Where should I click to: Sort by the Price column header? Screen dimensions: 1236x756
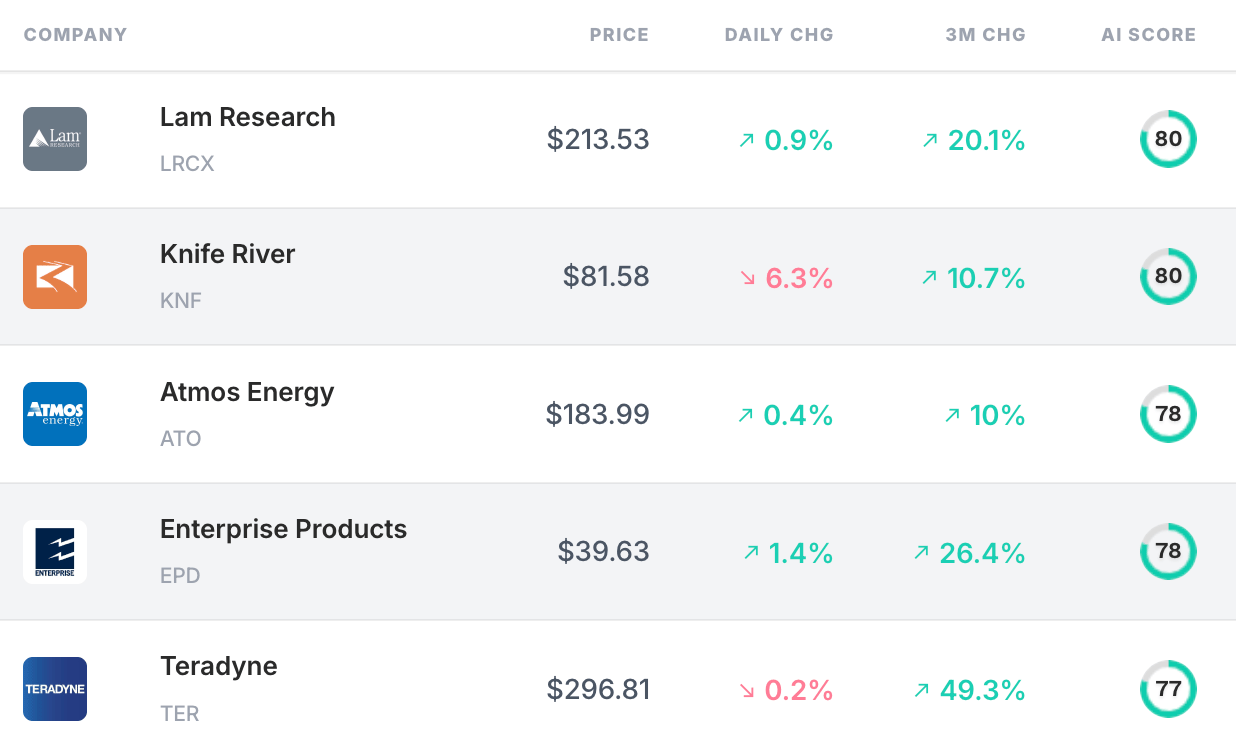tap(619, 35)
